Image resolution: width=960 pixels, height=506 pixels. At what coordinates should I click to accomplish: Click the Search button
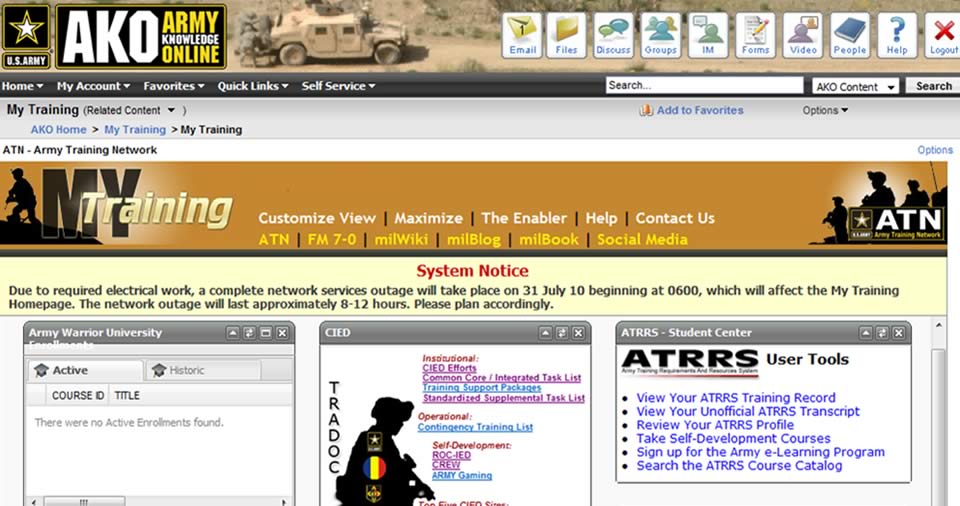934,86
